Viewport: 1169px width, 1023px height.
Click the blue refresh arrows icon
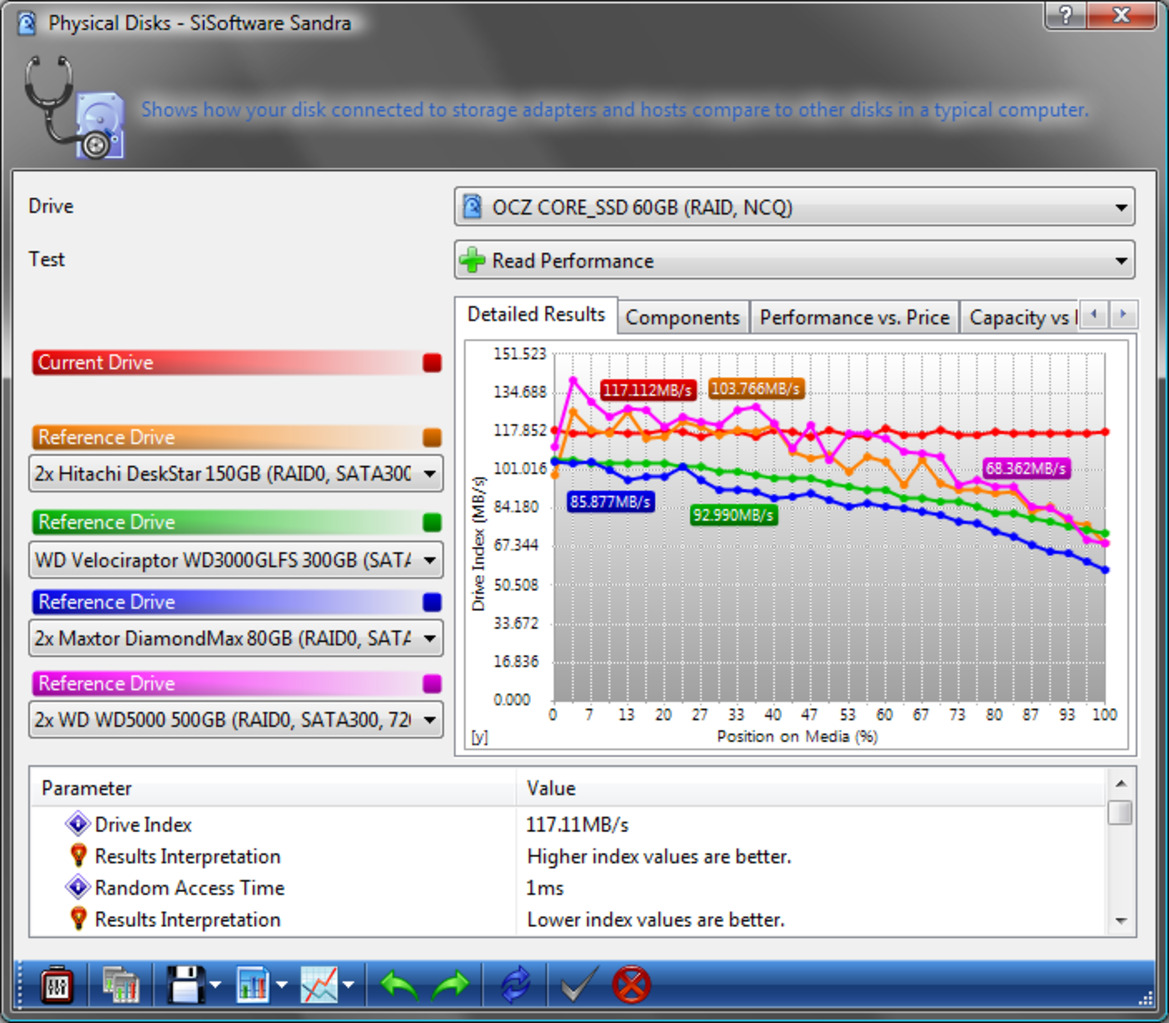(515, 986)
